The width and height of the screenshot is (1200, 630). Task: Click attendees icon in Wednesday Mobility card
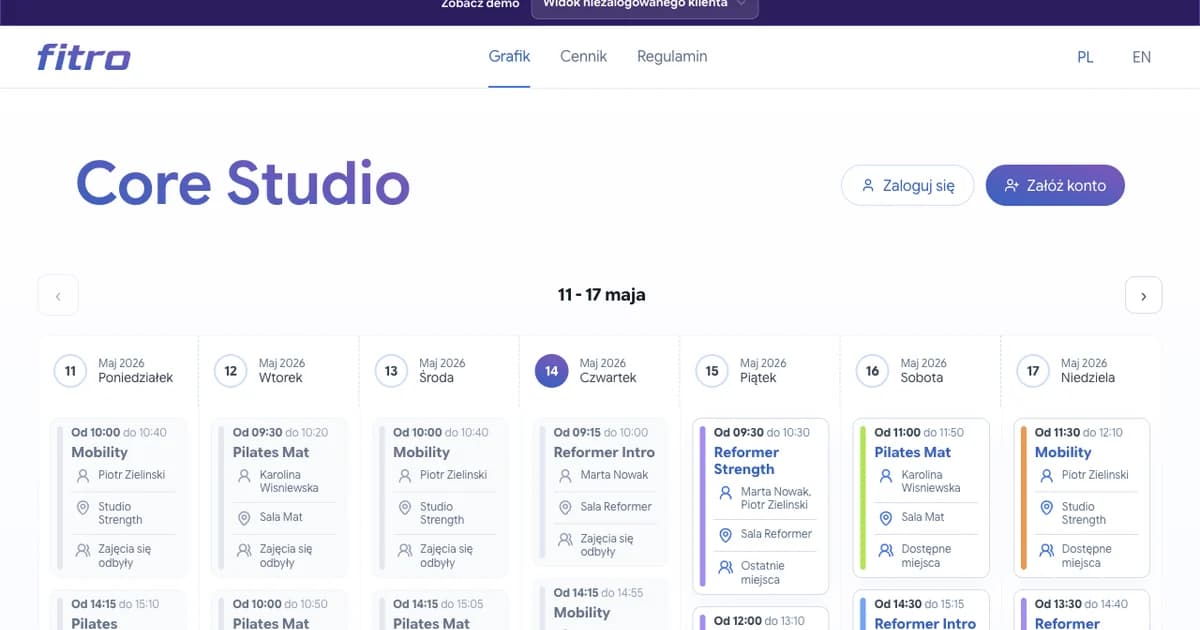click(405, 550)
